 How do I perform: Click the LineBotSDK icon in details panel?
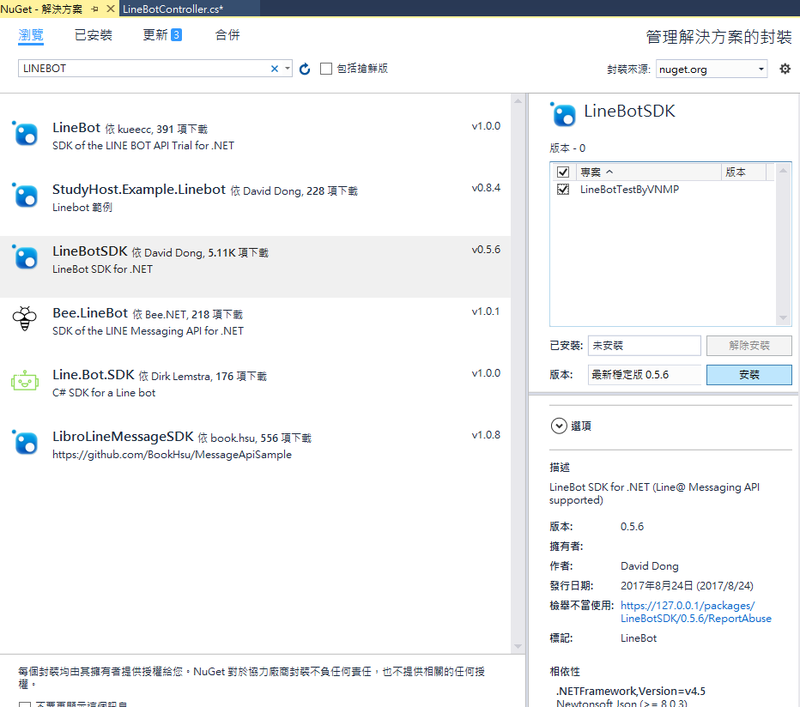563,114
